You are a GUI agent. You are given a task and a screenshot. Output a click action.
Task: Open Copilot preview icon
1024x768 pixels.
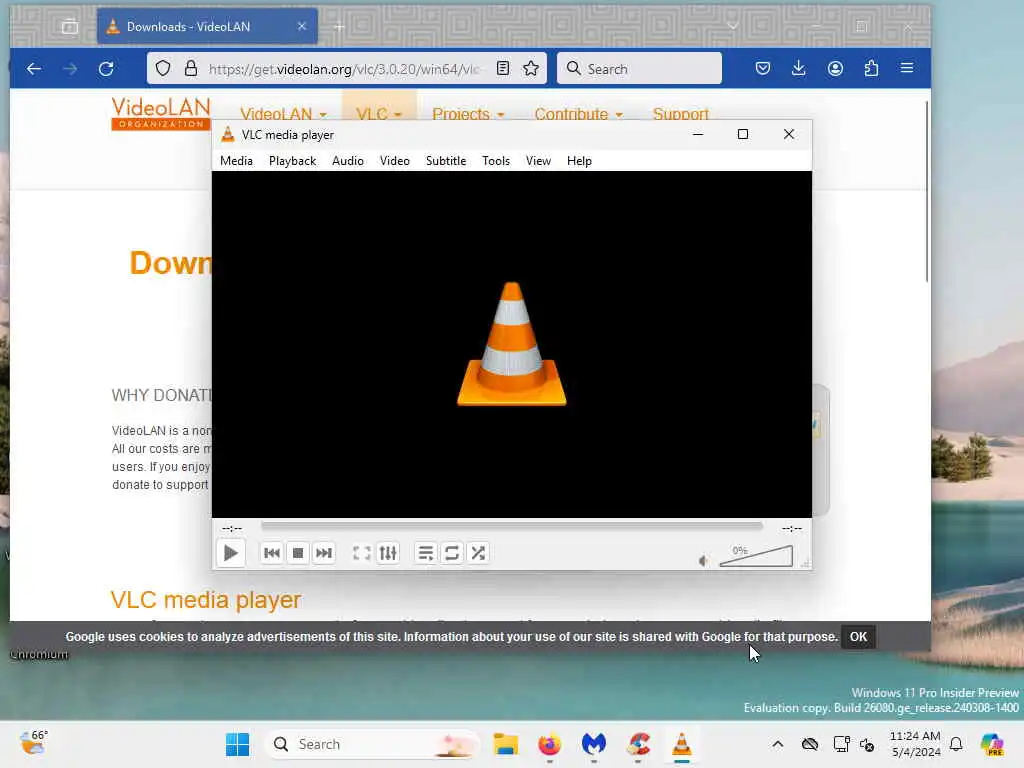pyautogui.click(x=992, y=744)
